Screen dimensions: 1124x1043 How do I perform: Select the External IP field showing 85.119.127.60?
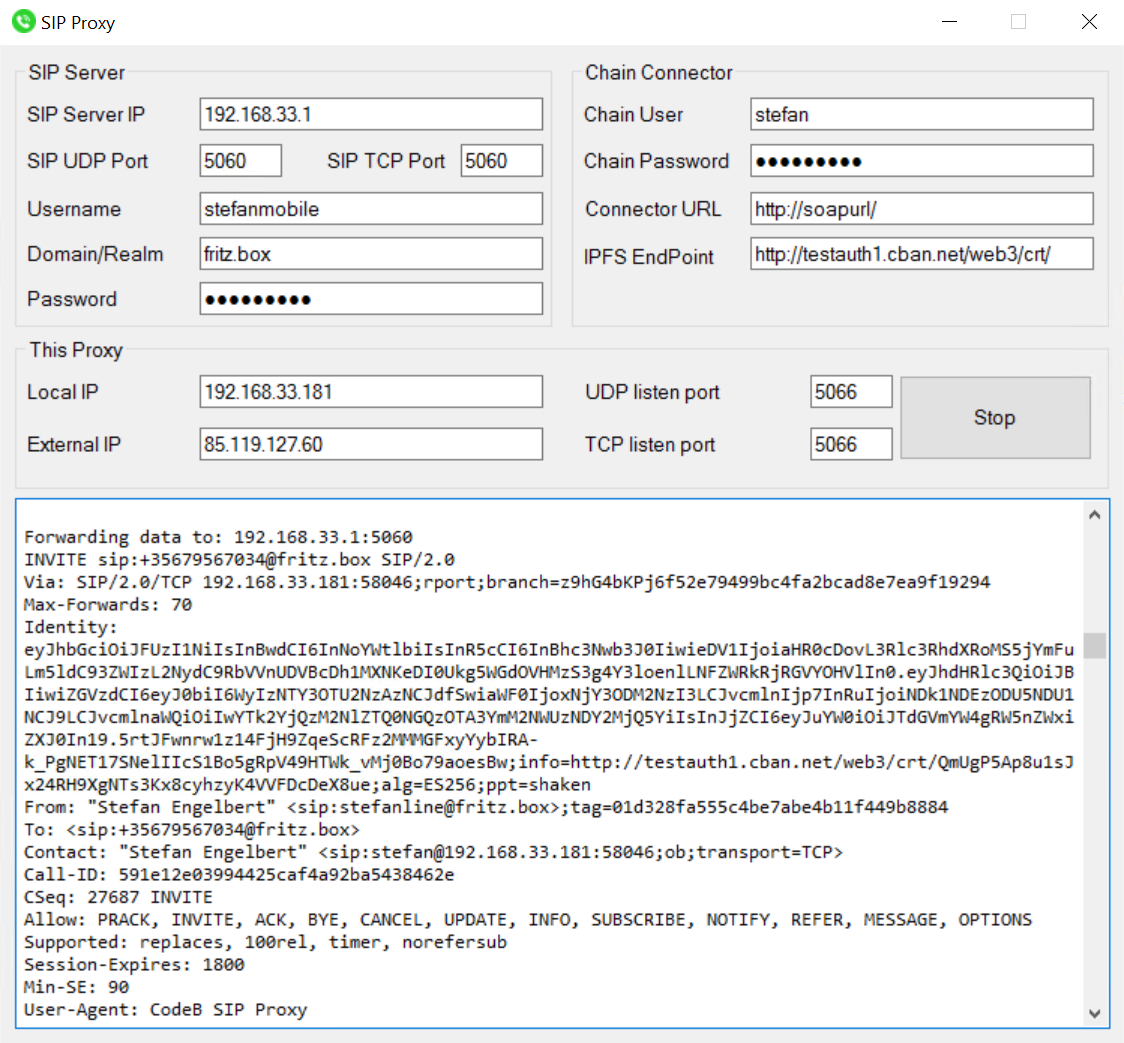[370, 443]
